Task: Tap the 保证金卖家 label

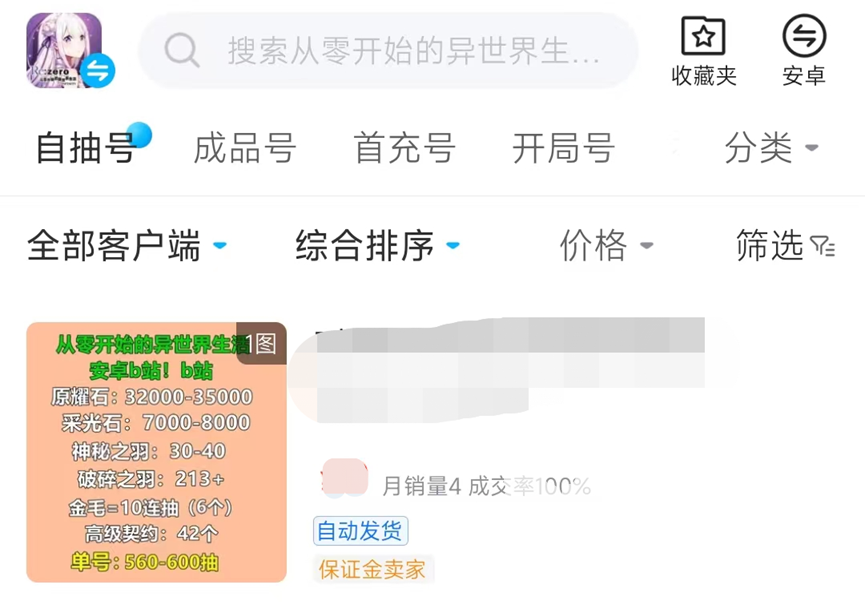Action: [x=372, y=569]
